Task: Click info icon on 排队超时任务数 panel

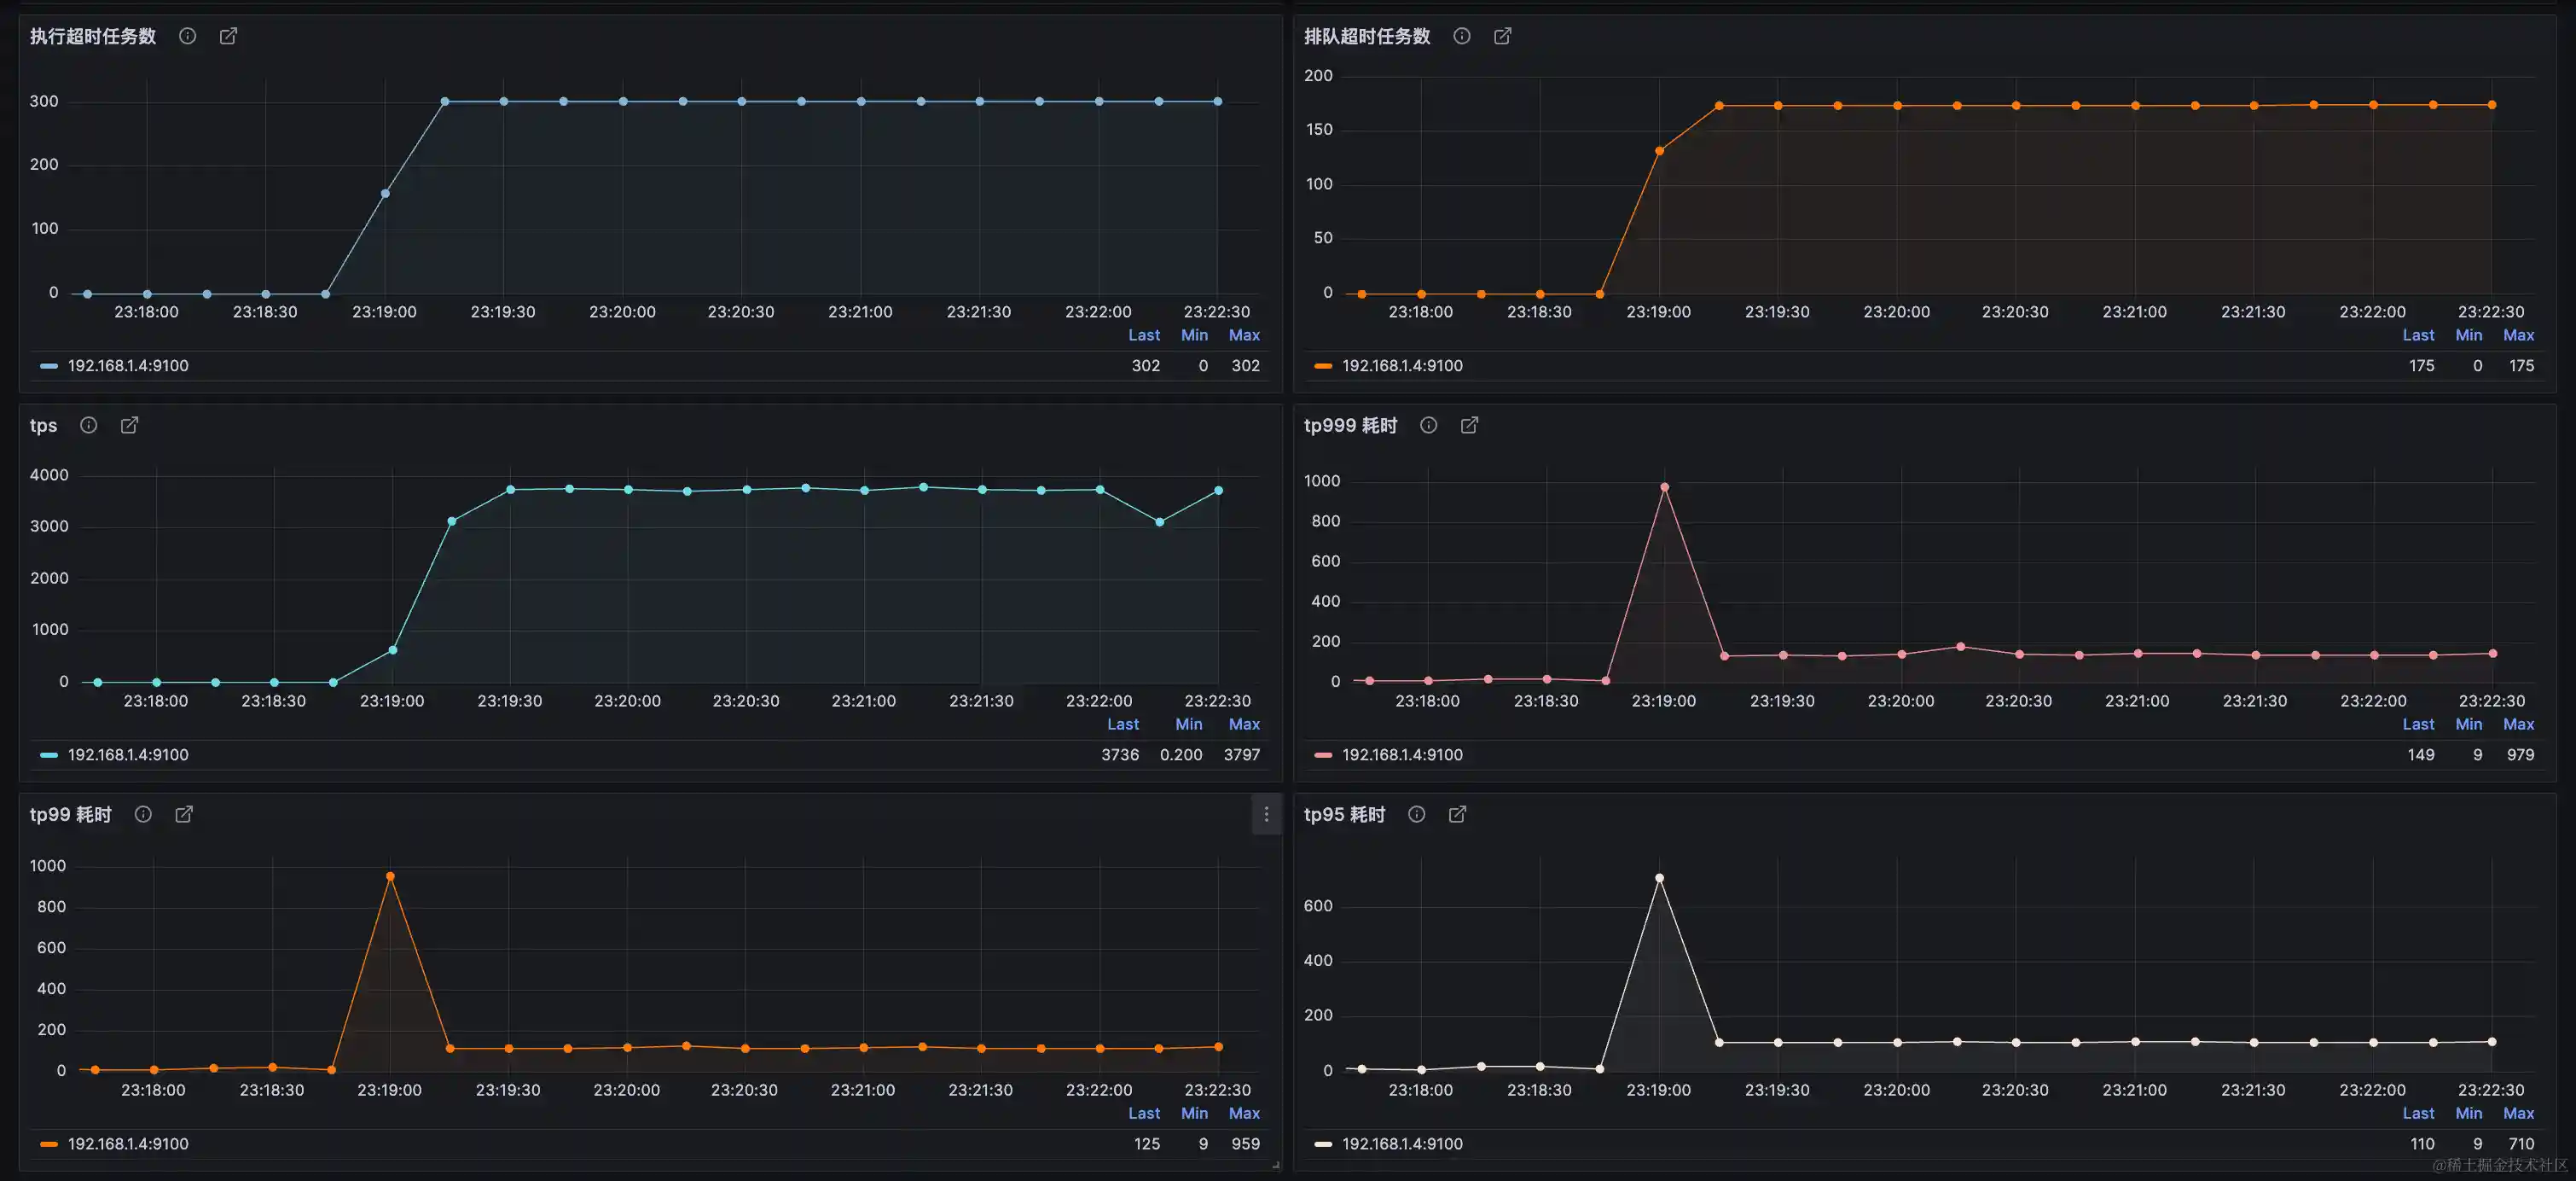Action: point(1461,36)
